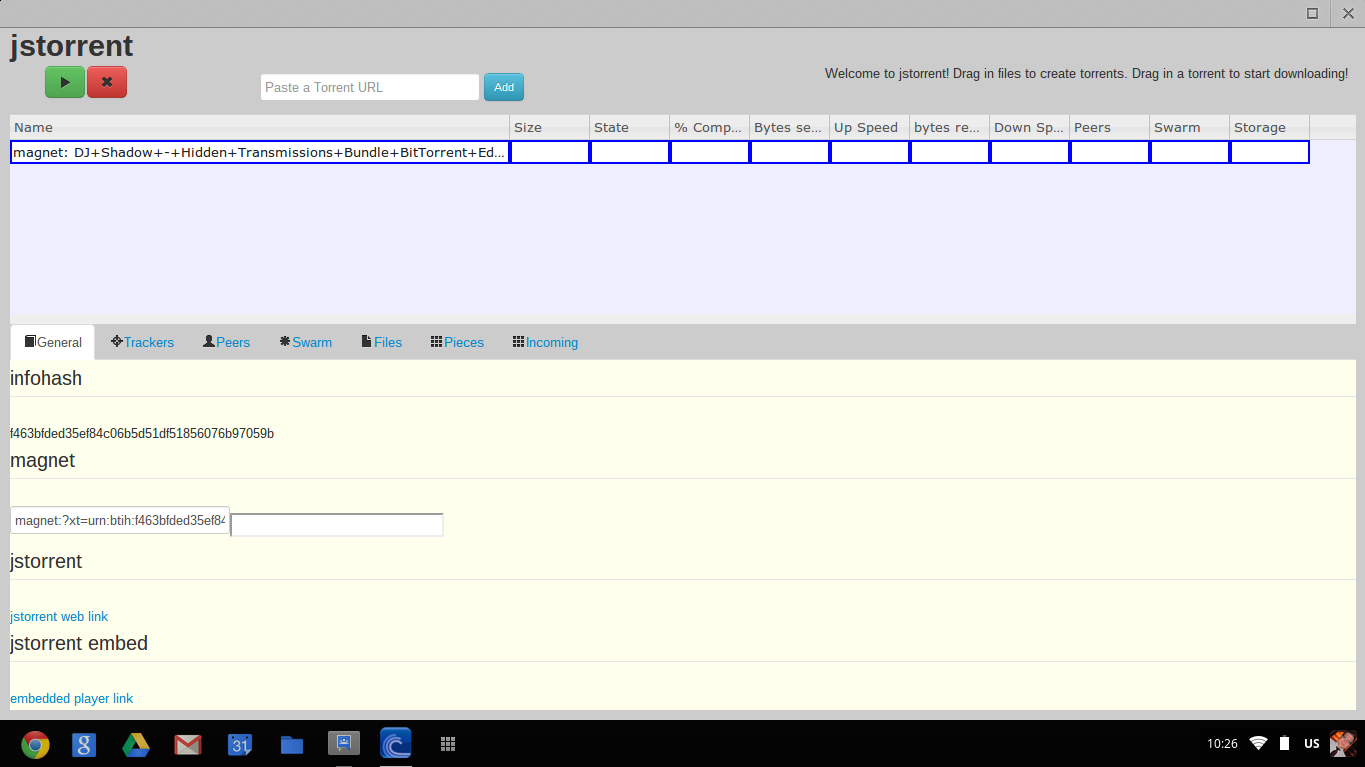Open the Peers tab in the details panel

click(226, 342)
